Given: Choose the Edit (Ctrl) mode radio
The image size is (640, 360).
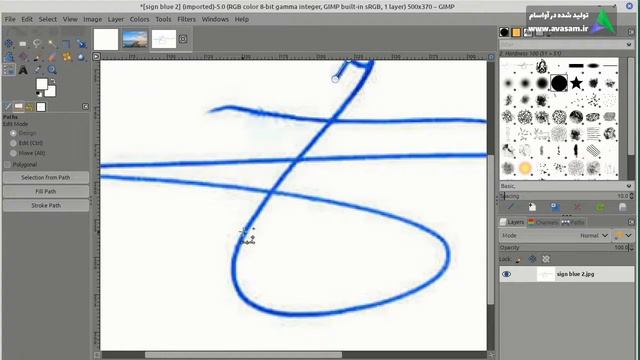Looking at the screenshot, I should tap(13, 143).
